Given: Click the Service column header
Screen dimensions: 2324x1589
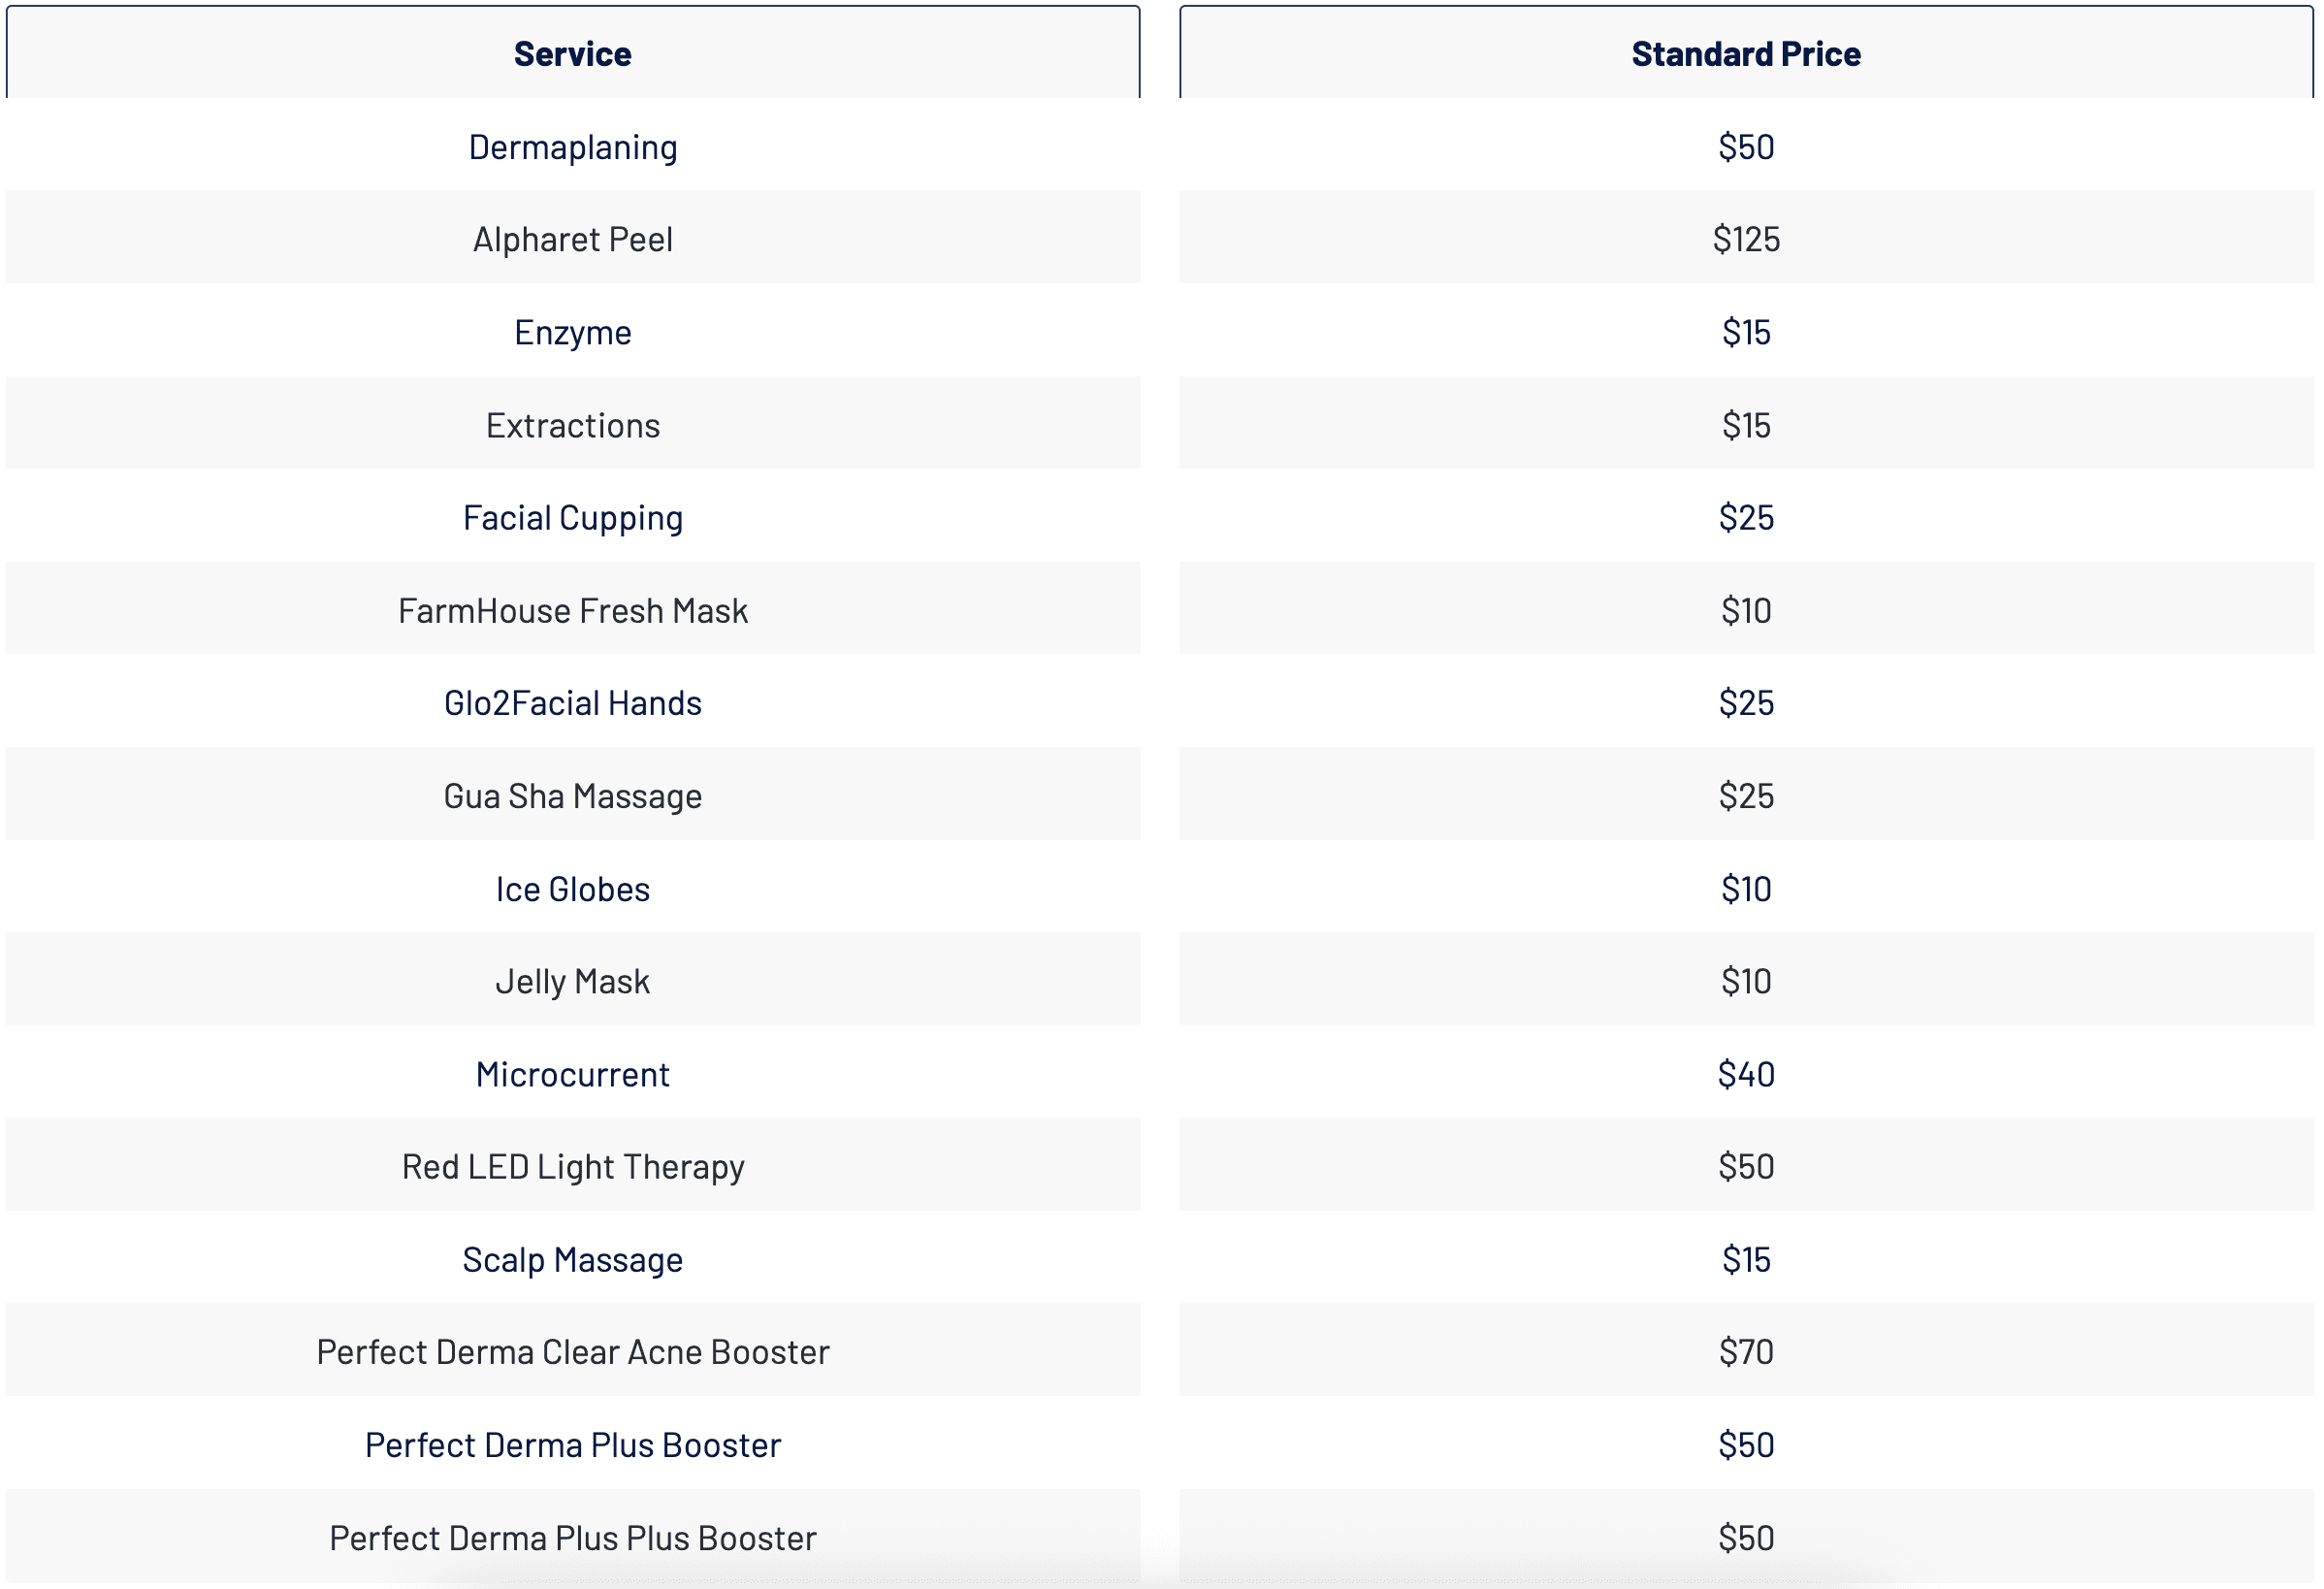Looking at the screenshot, I should 572,54.
